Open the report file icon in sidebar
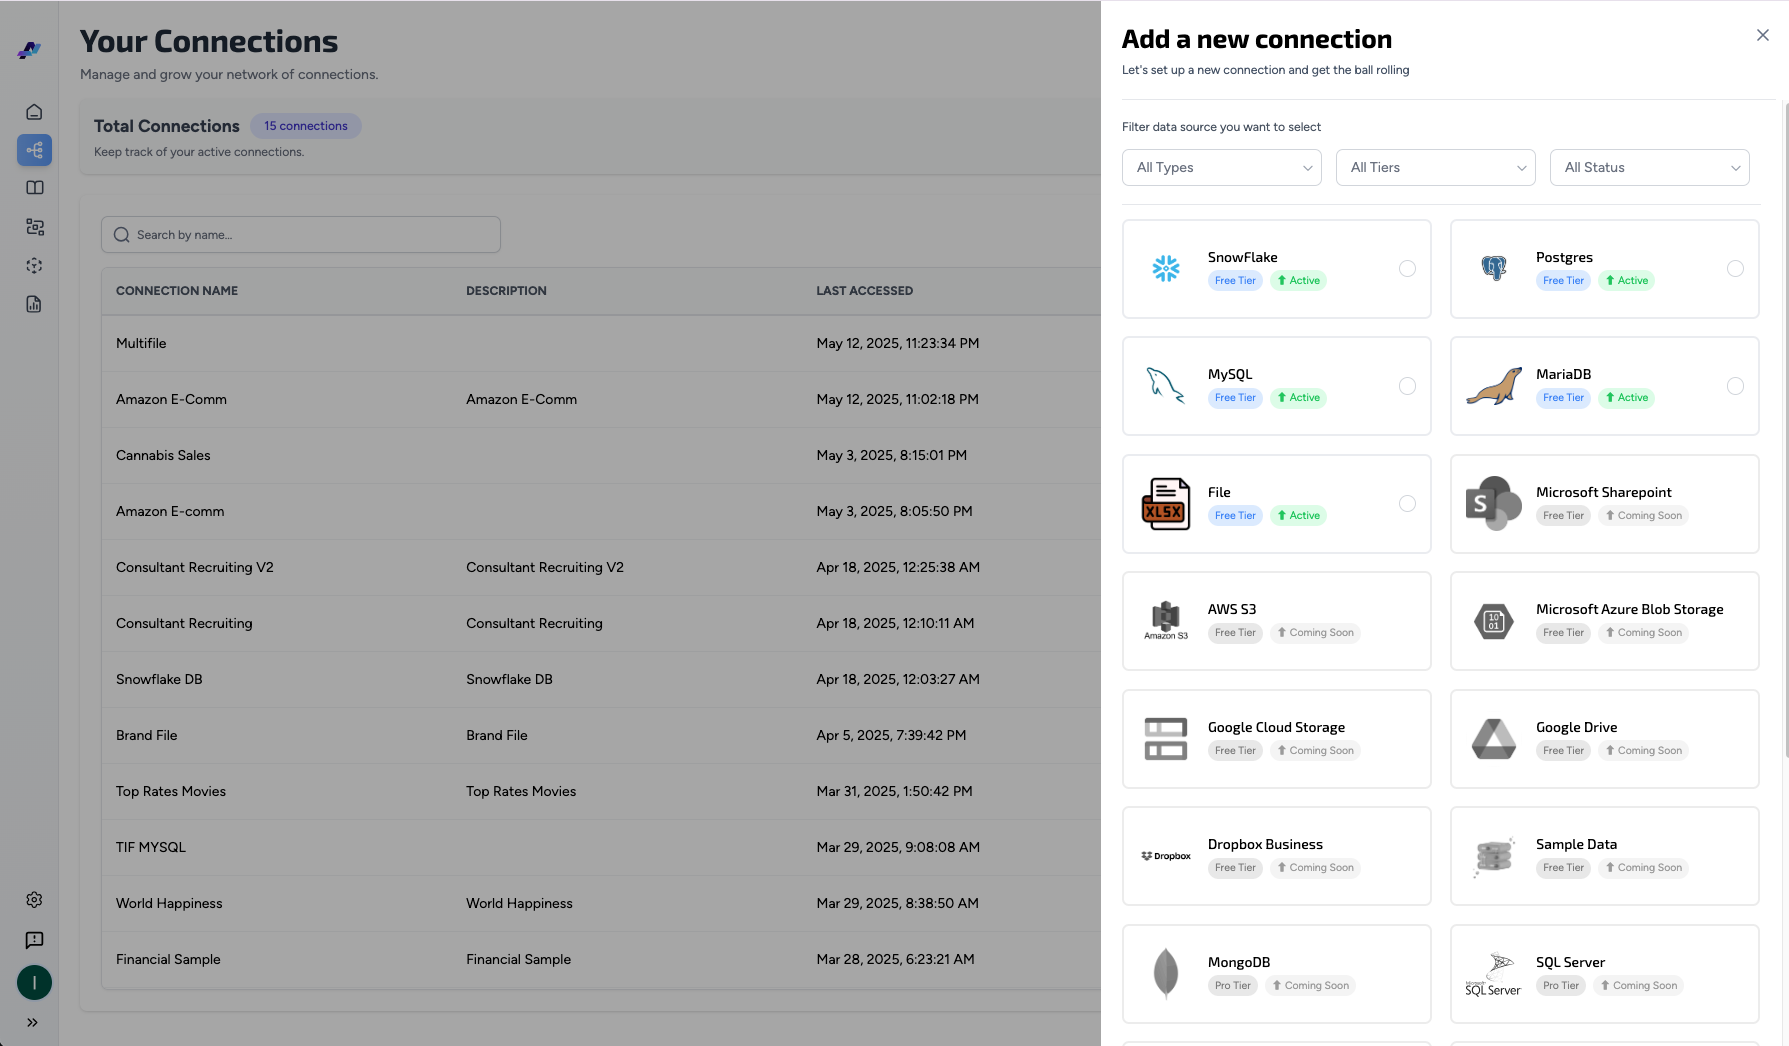The width and height of the screenshot is (1789, 1046). coord(34,304)
